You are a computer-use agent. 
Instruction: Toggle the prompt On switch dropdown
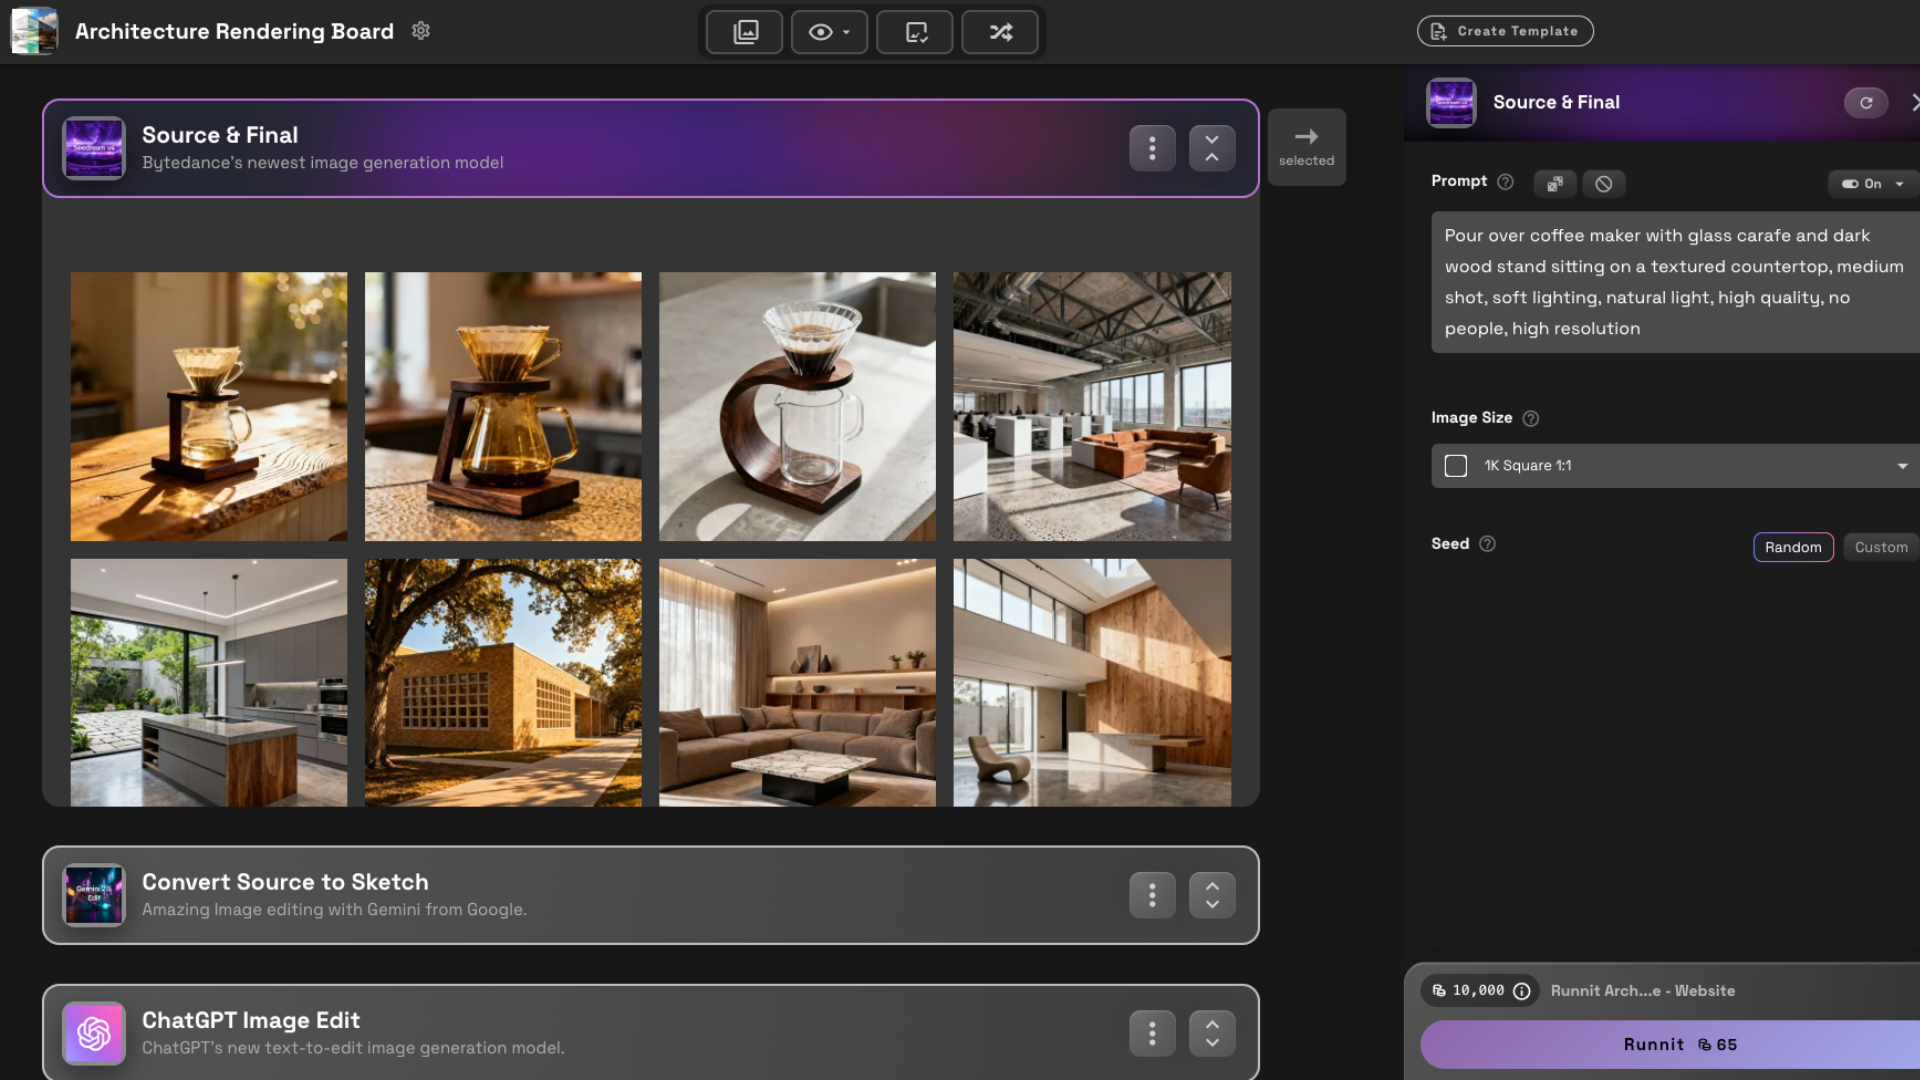coord(1873,183)
